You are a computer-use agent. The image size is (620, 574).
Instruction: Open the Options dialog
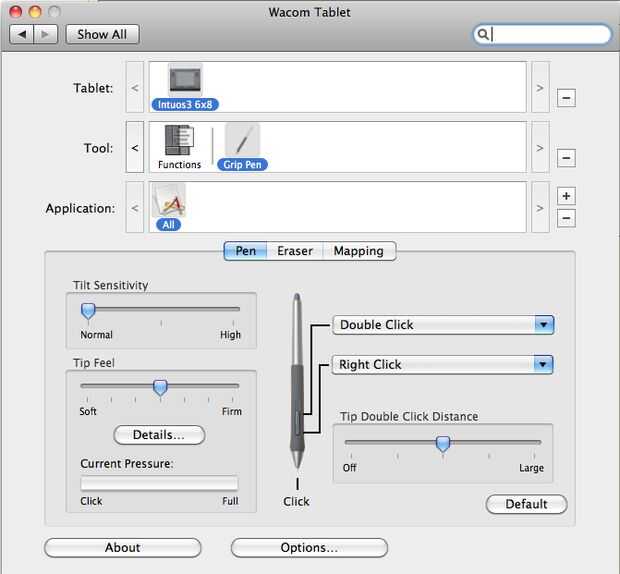[x=309, y=548]
